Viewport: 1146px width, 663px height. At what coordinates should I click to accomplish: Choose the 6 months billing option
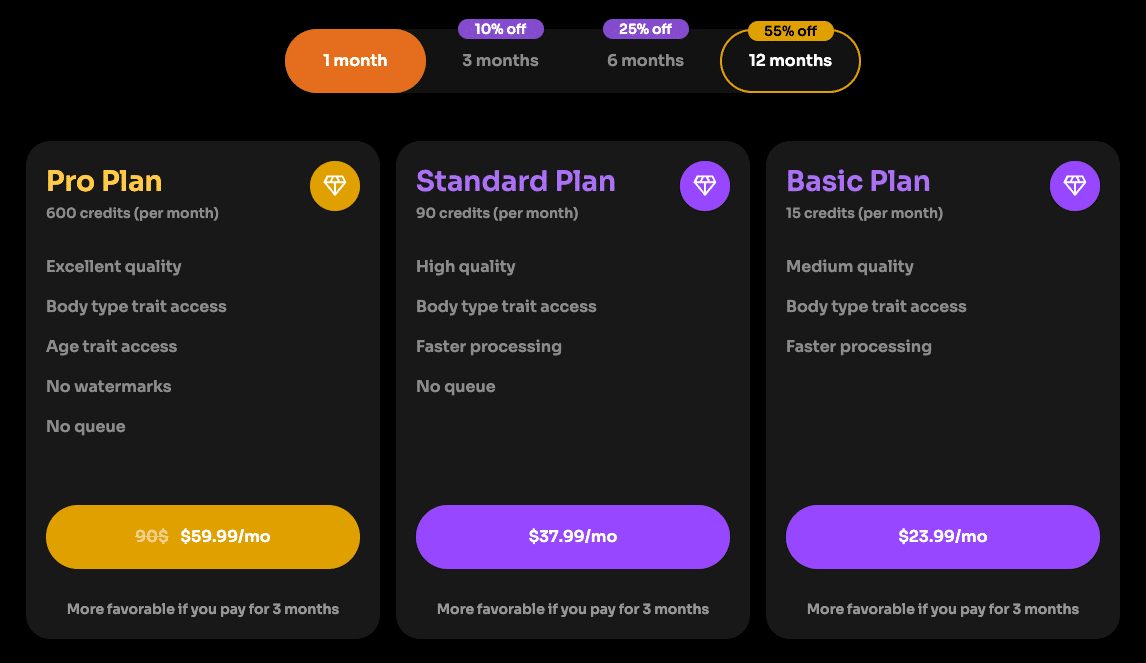(645, 61)
